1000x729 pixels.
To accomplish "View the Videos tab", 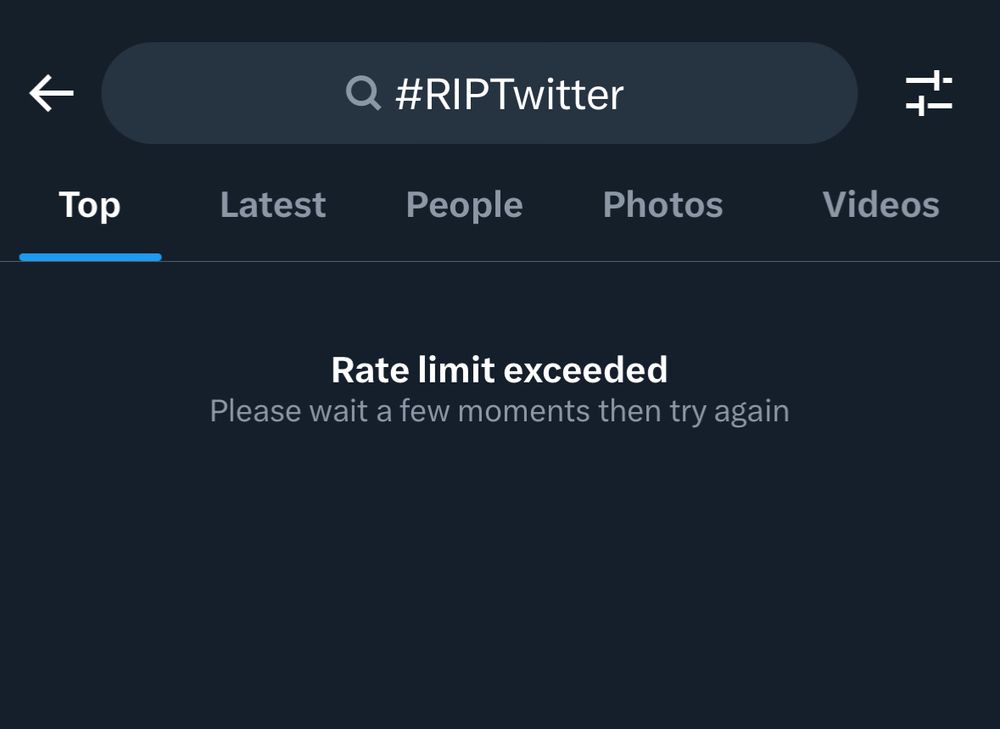I will pos(880,205).
